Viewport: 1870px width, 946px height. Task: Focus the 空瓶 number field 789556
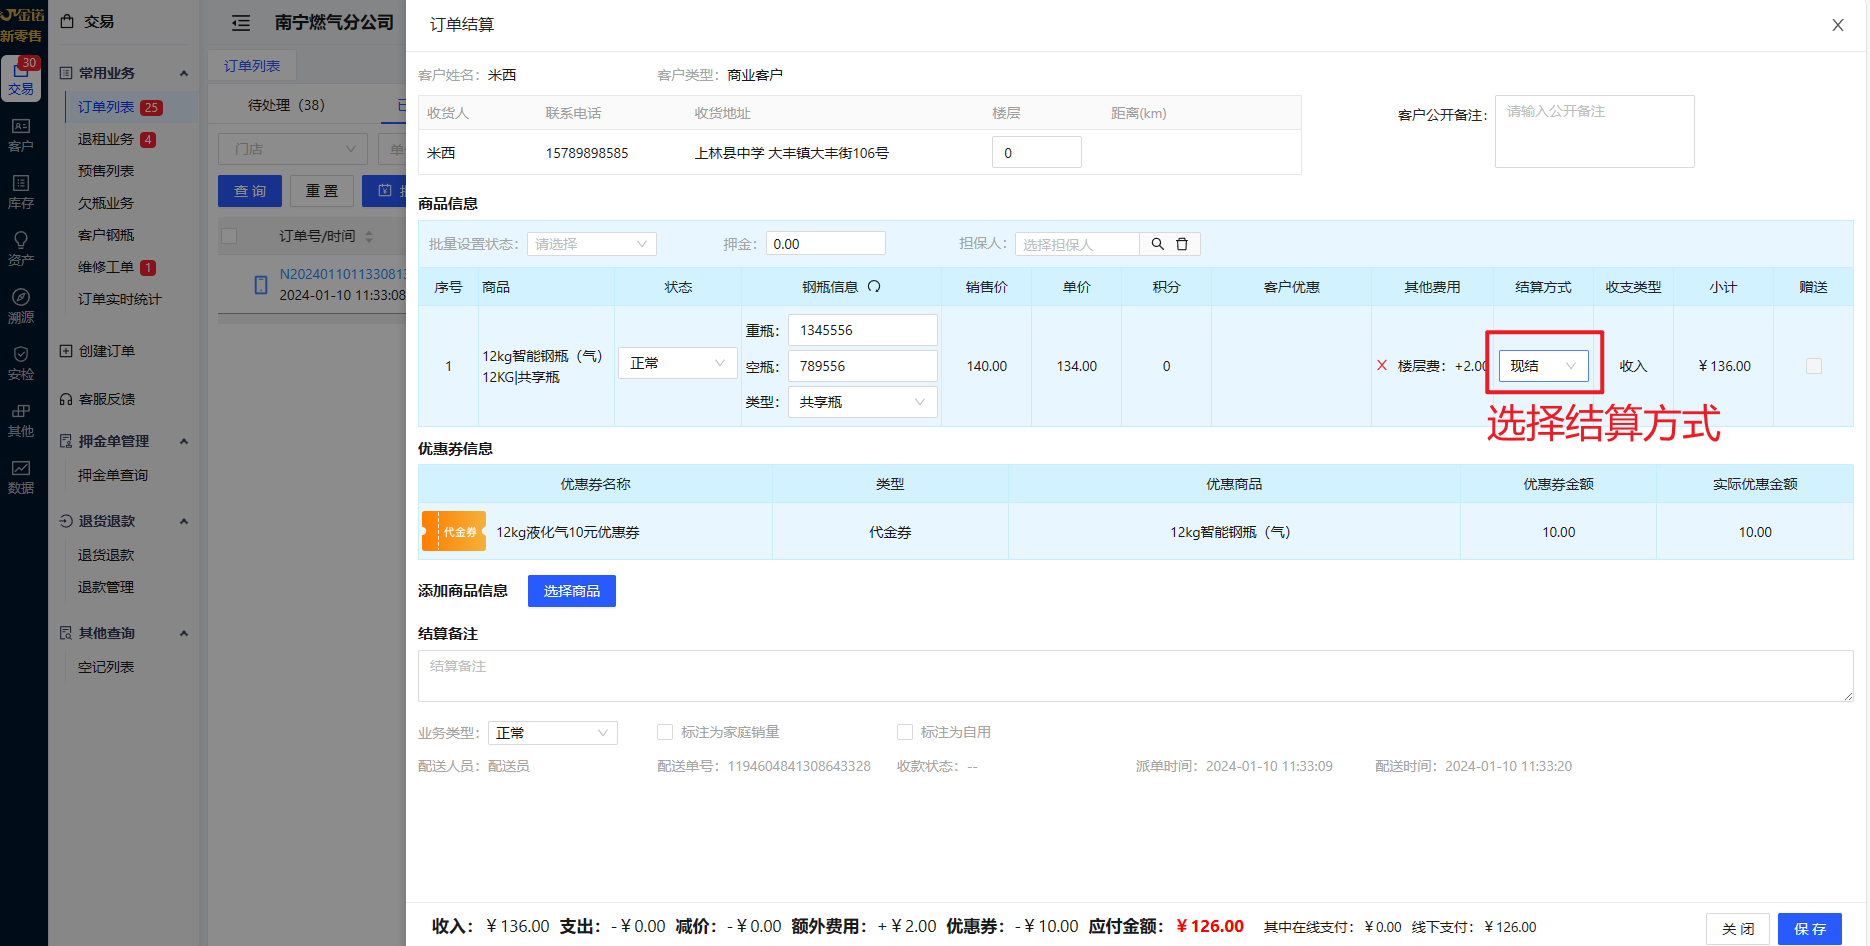(863, 366)
